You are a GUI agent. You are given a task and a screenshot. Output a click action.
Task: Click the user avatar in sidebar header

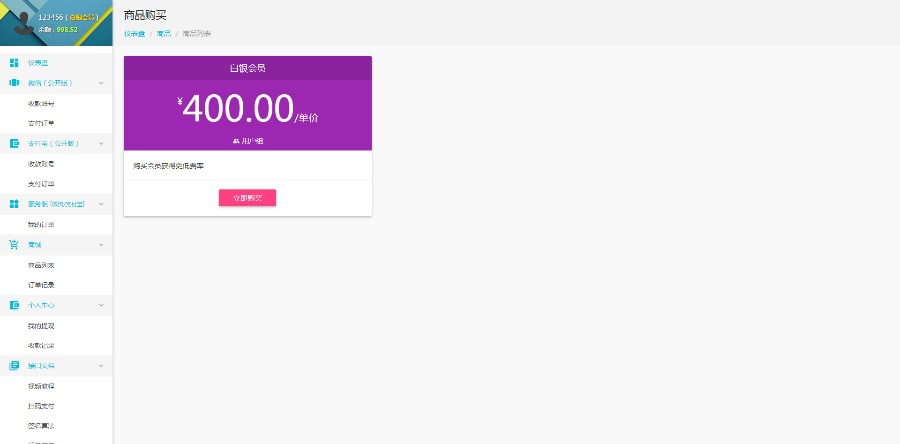coord(18,23)
